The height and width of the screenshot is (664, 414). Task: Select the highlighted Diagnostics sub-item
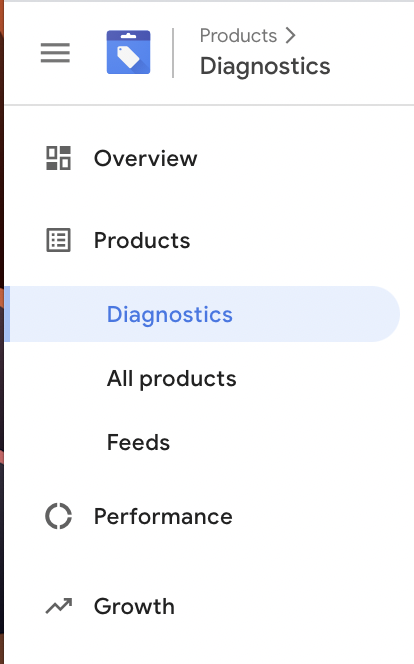204,314
